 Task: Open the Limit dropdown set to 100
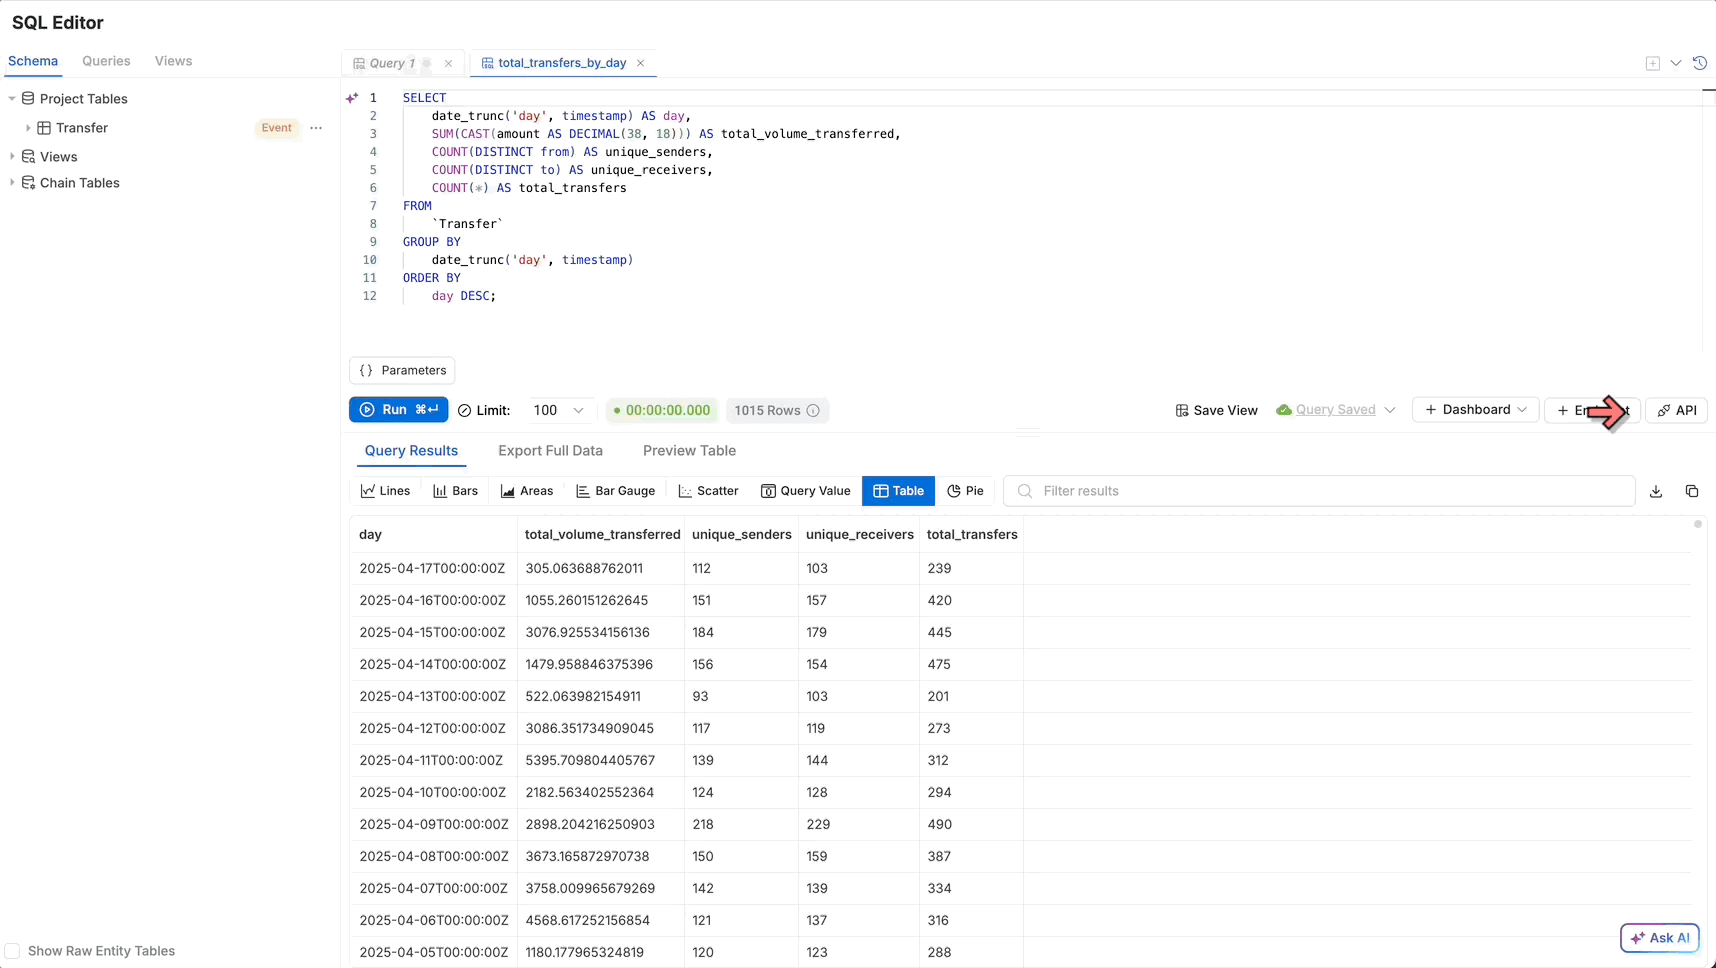558,411
